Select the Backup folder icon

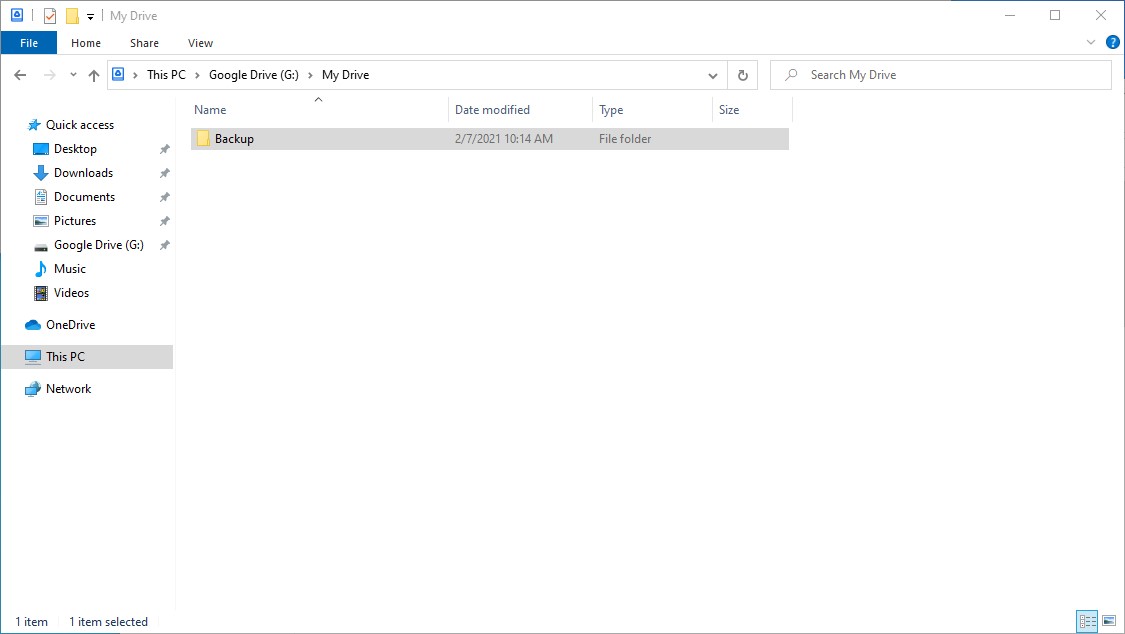tap(203, 139)
